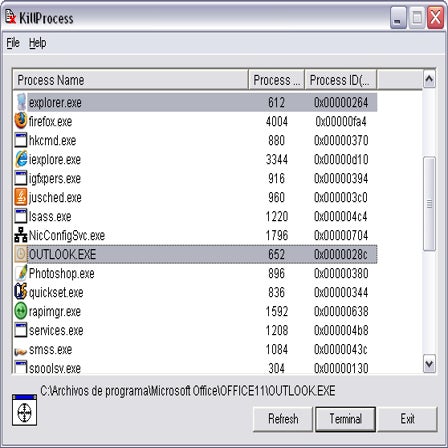
Task: Click the vertical scrollbar thumb
Action: coord(429,203)
